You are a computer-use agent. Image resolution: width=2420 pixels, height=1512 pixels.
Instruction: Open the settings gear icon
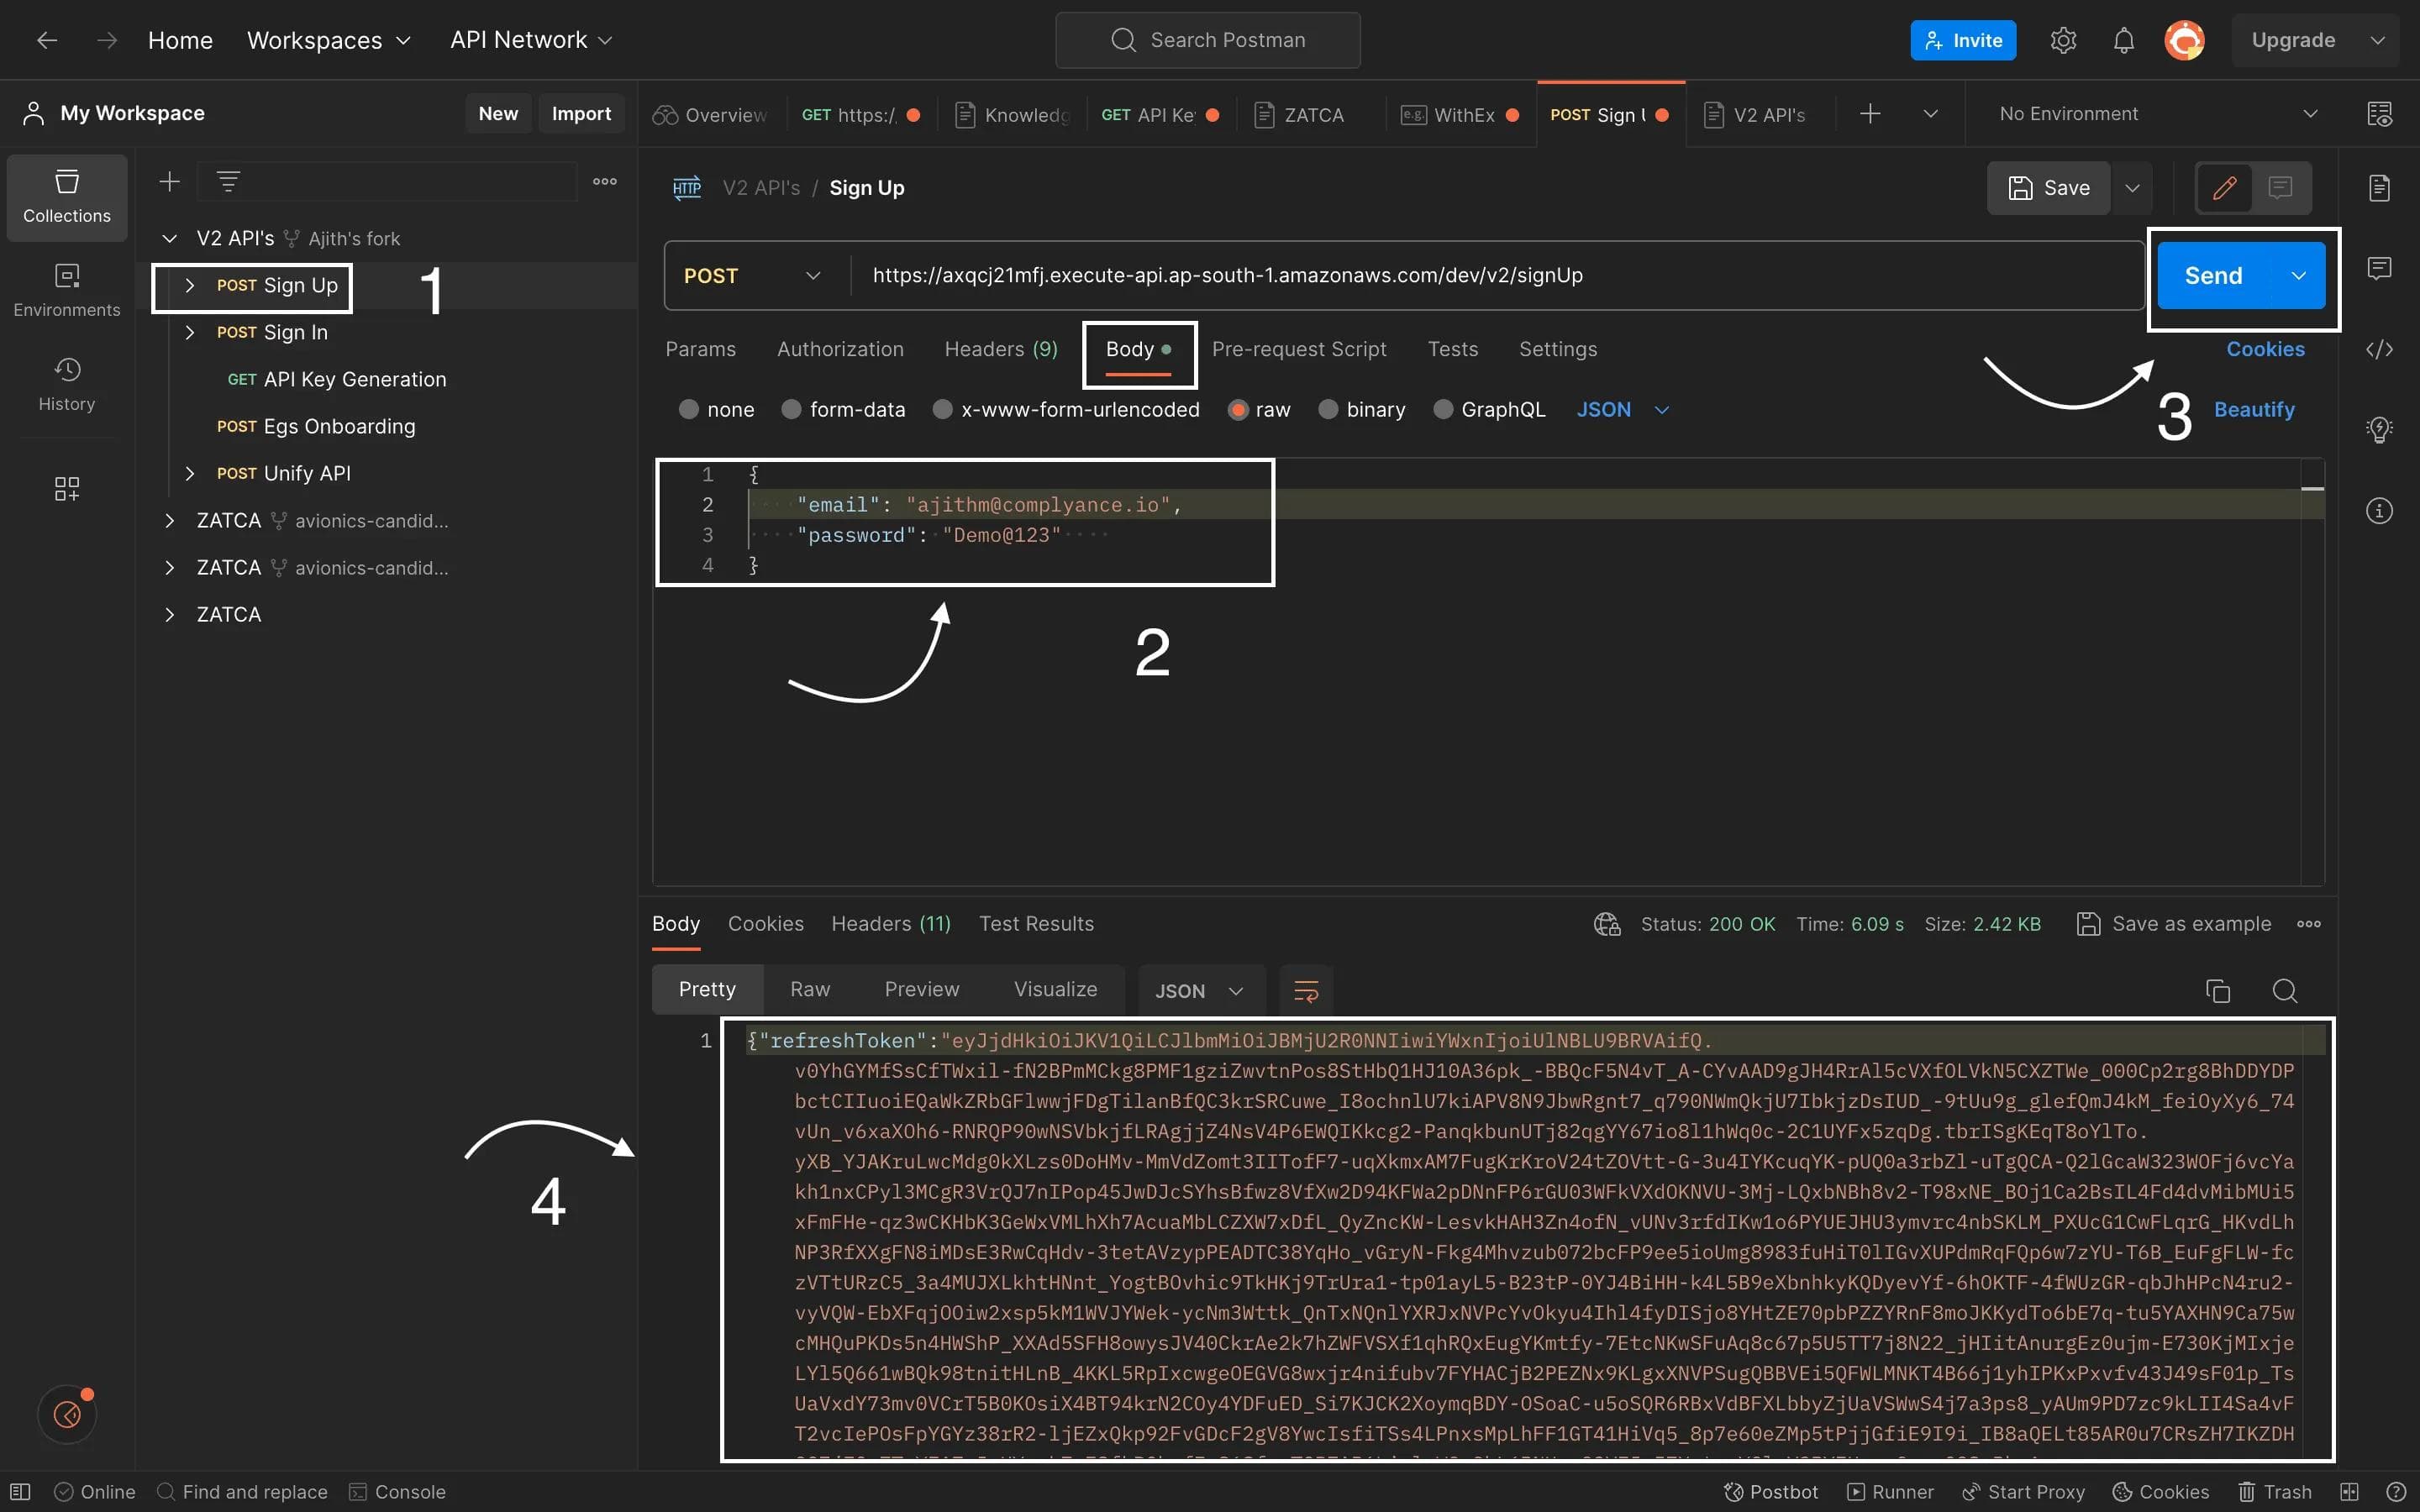[2063, 40]
